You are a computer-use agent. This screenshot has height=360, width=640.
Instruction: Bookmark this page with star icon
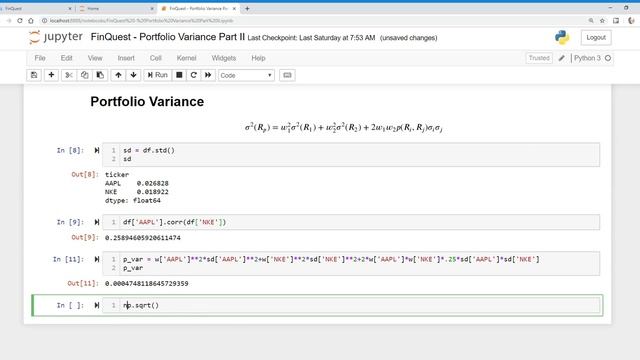click(x=602, y=20)
